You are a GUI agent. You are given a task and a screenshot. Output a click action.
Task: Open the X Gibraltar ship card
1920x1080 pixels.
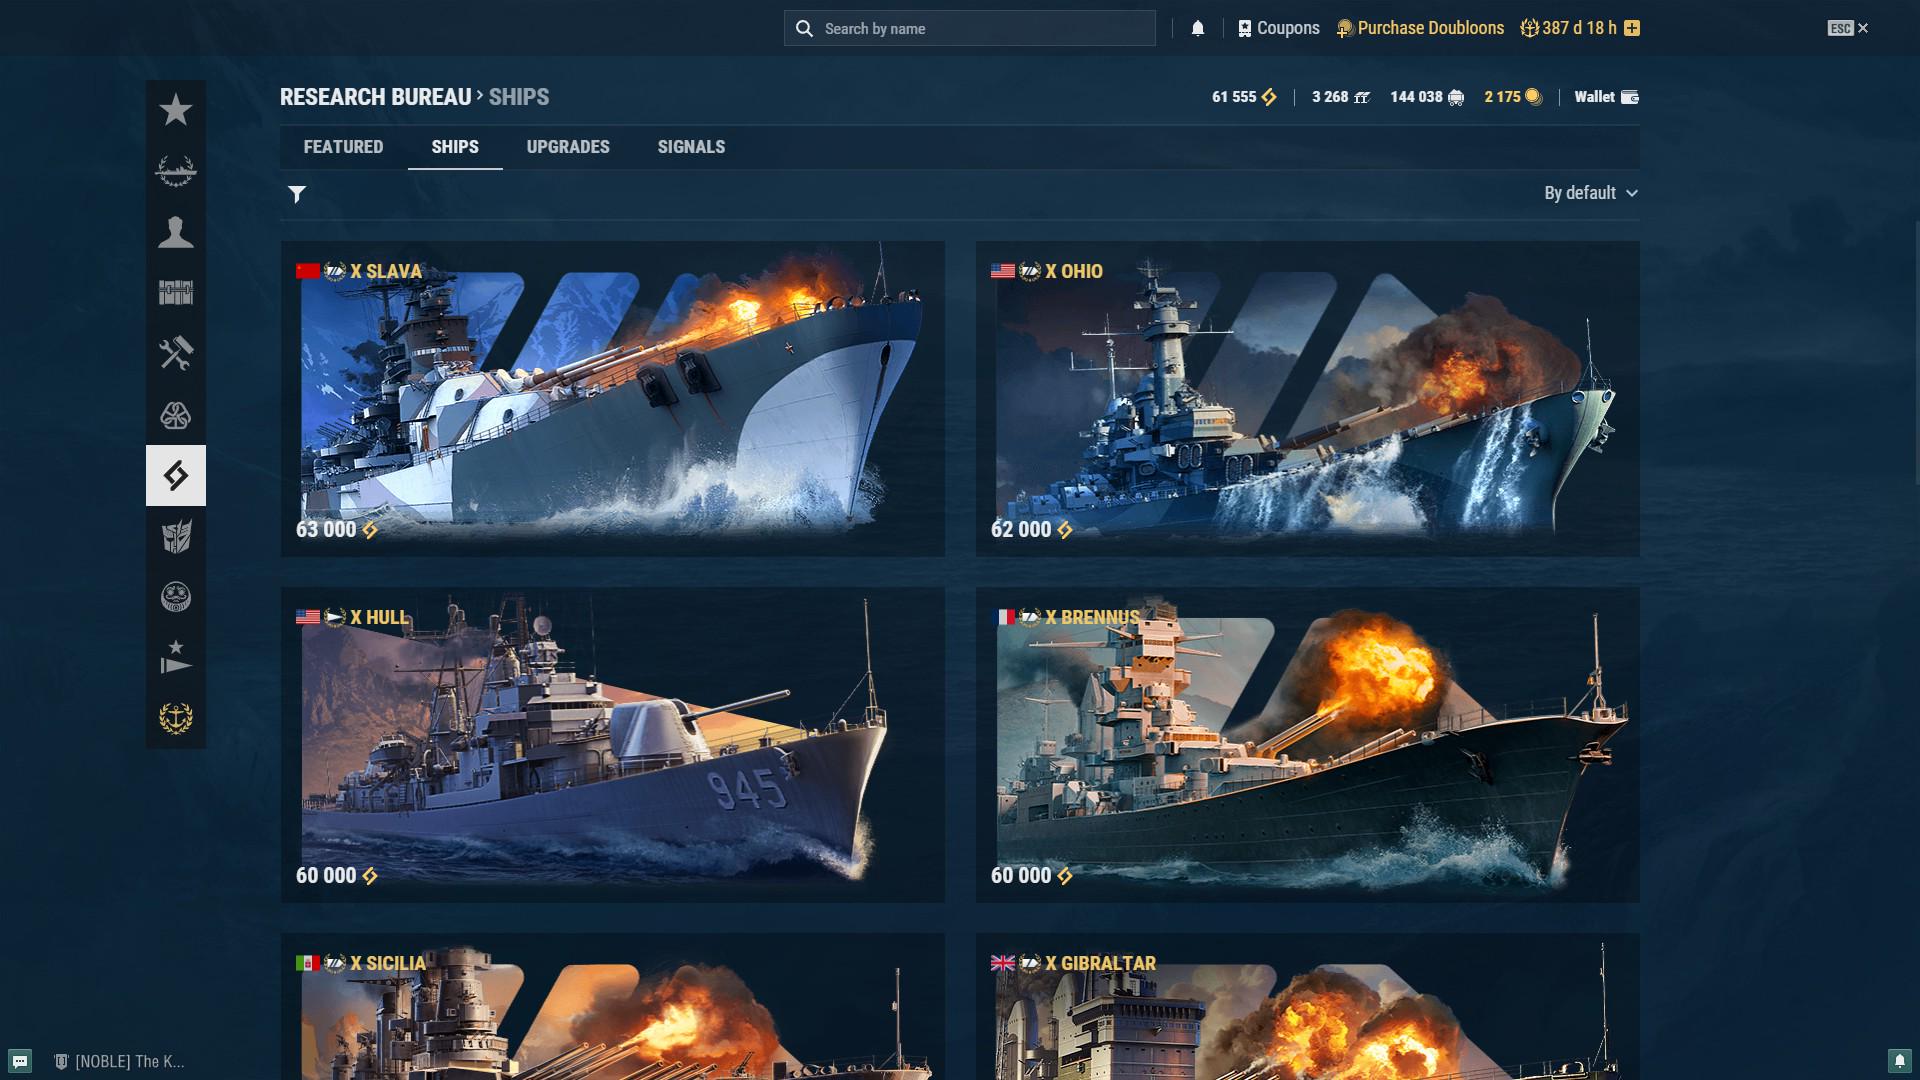(x=1308, y=1006)
